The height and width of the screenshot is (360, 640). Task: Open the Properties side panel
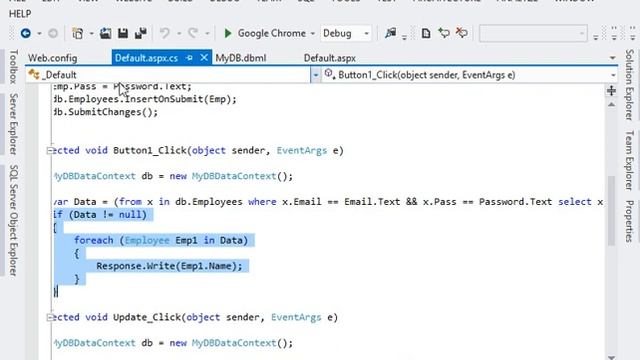(x=629, y=221)
